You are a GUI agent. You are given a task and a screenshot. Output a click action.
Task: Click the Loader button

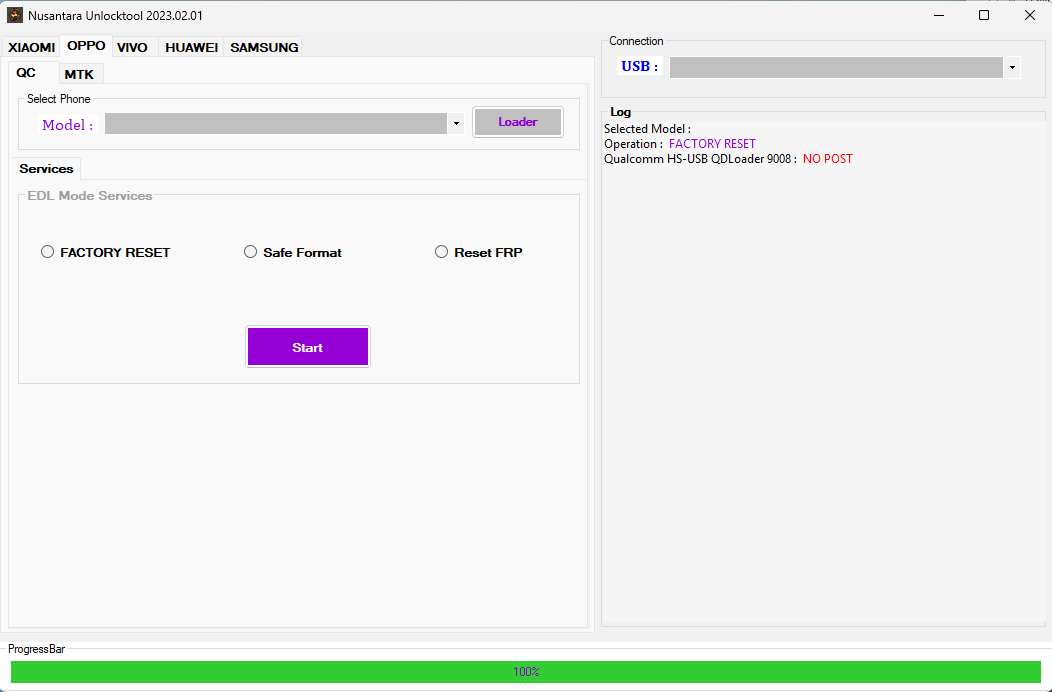click(x=517, y=121)
